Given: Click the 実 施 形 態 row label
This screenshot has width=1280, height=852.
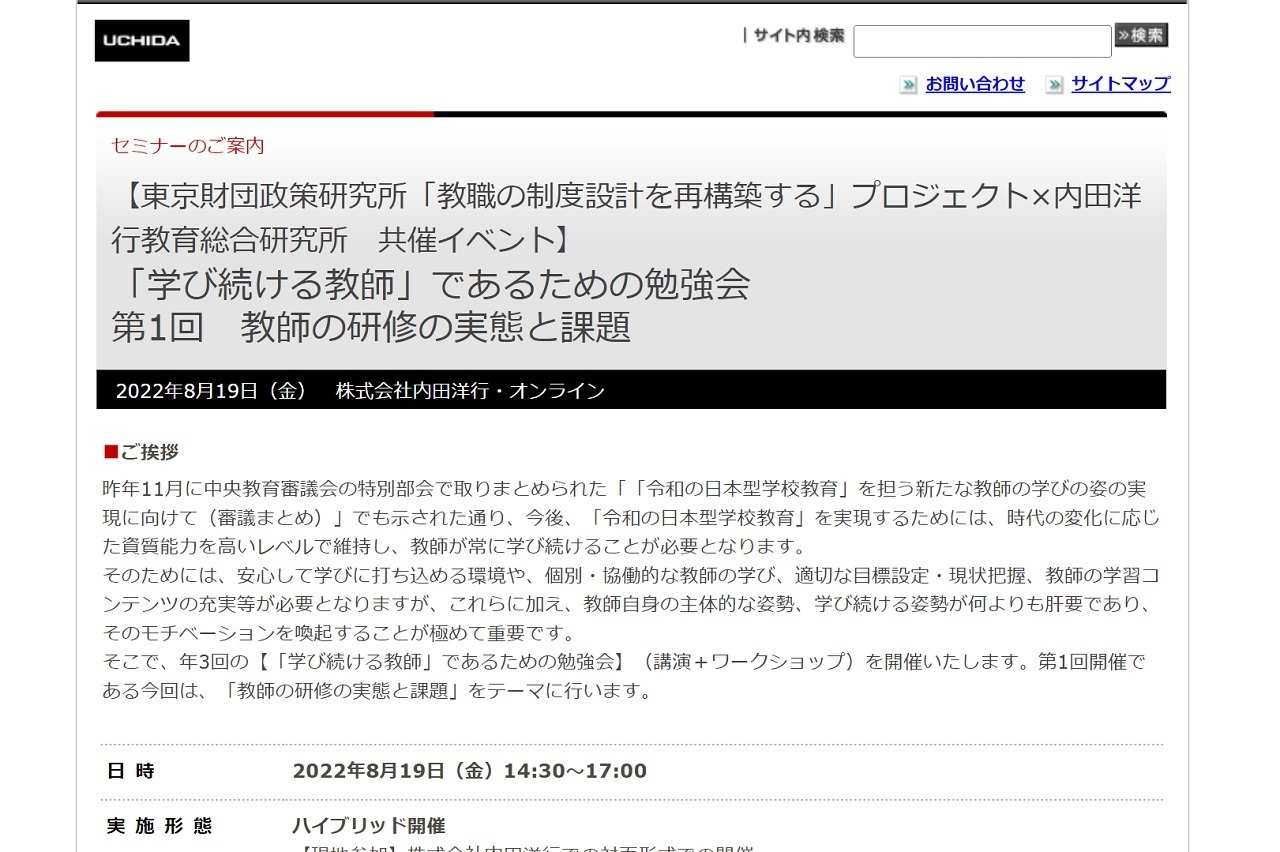Looking at the screenshot, I should click(159, 826).
